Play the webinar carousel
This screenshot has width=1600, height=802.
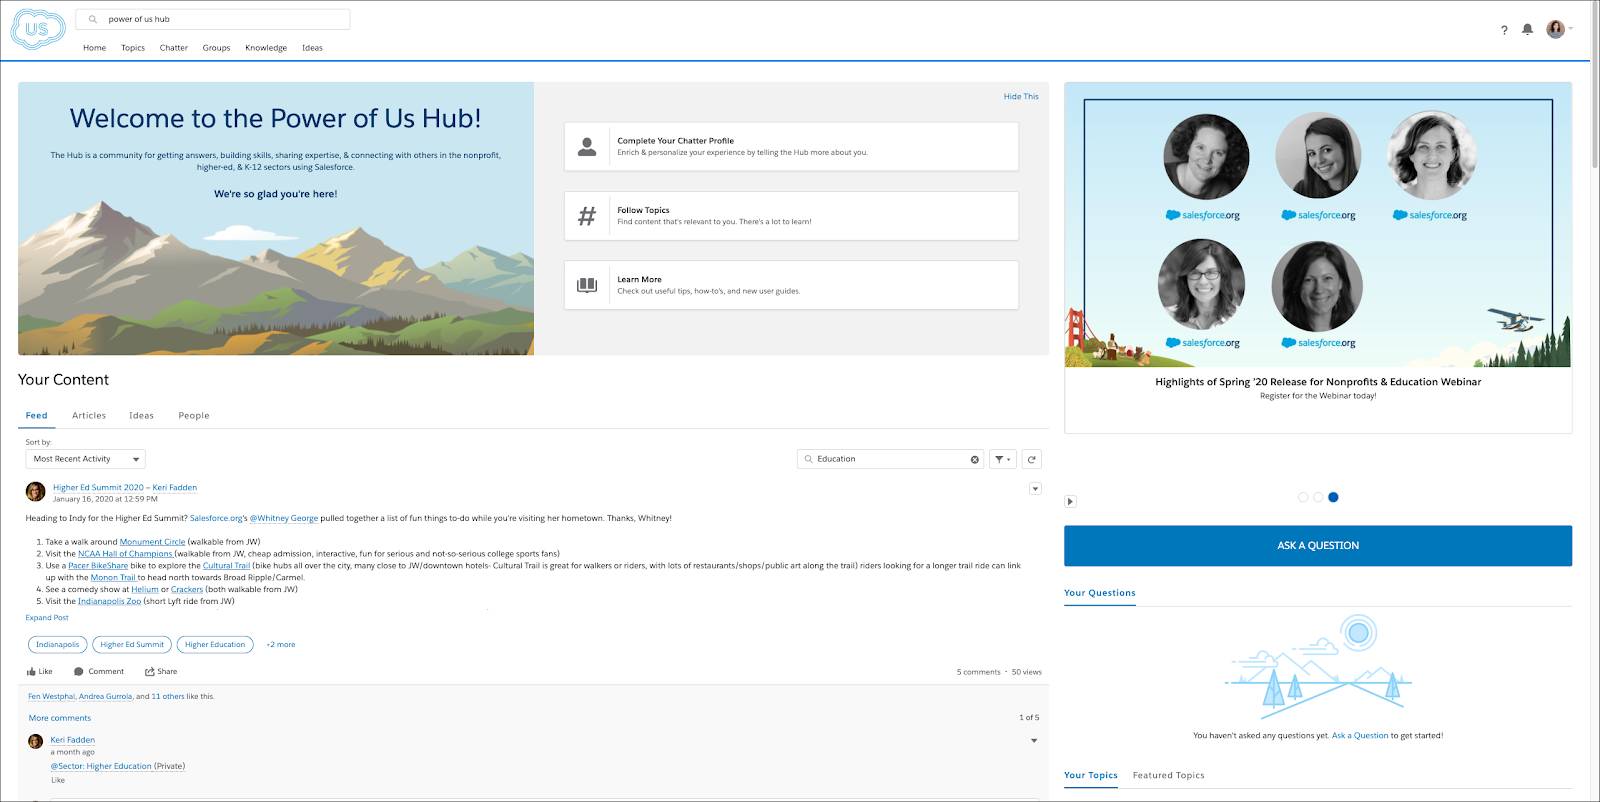pyautogui.click(x=1070, y=502)
